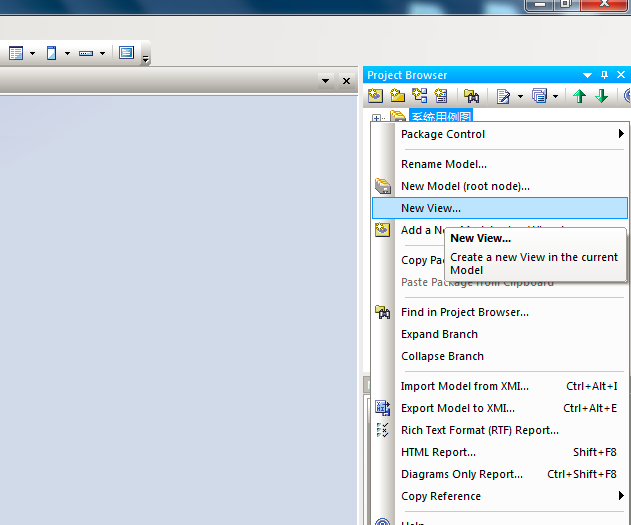
Task: Open Rich Text Format (RTF) Report...
Action: [x=499, y=430]
